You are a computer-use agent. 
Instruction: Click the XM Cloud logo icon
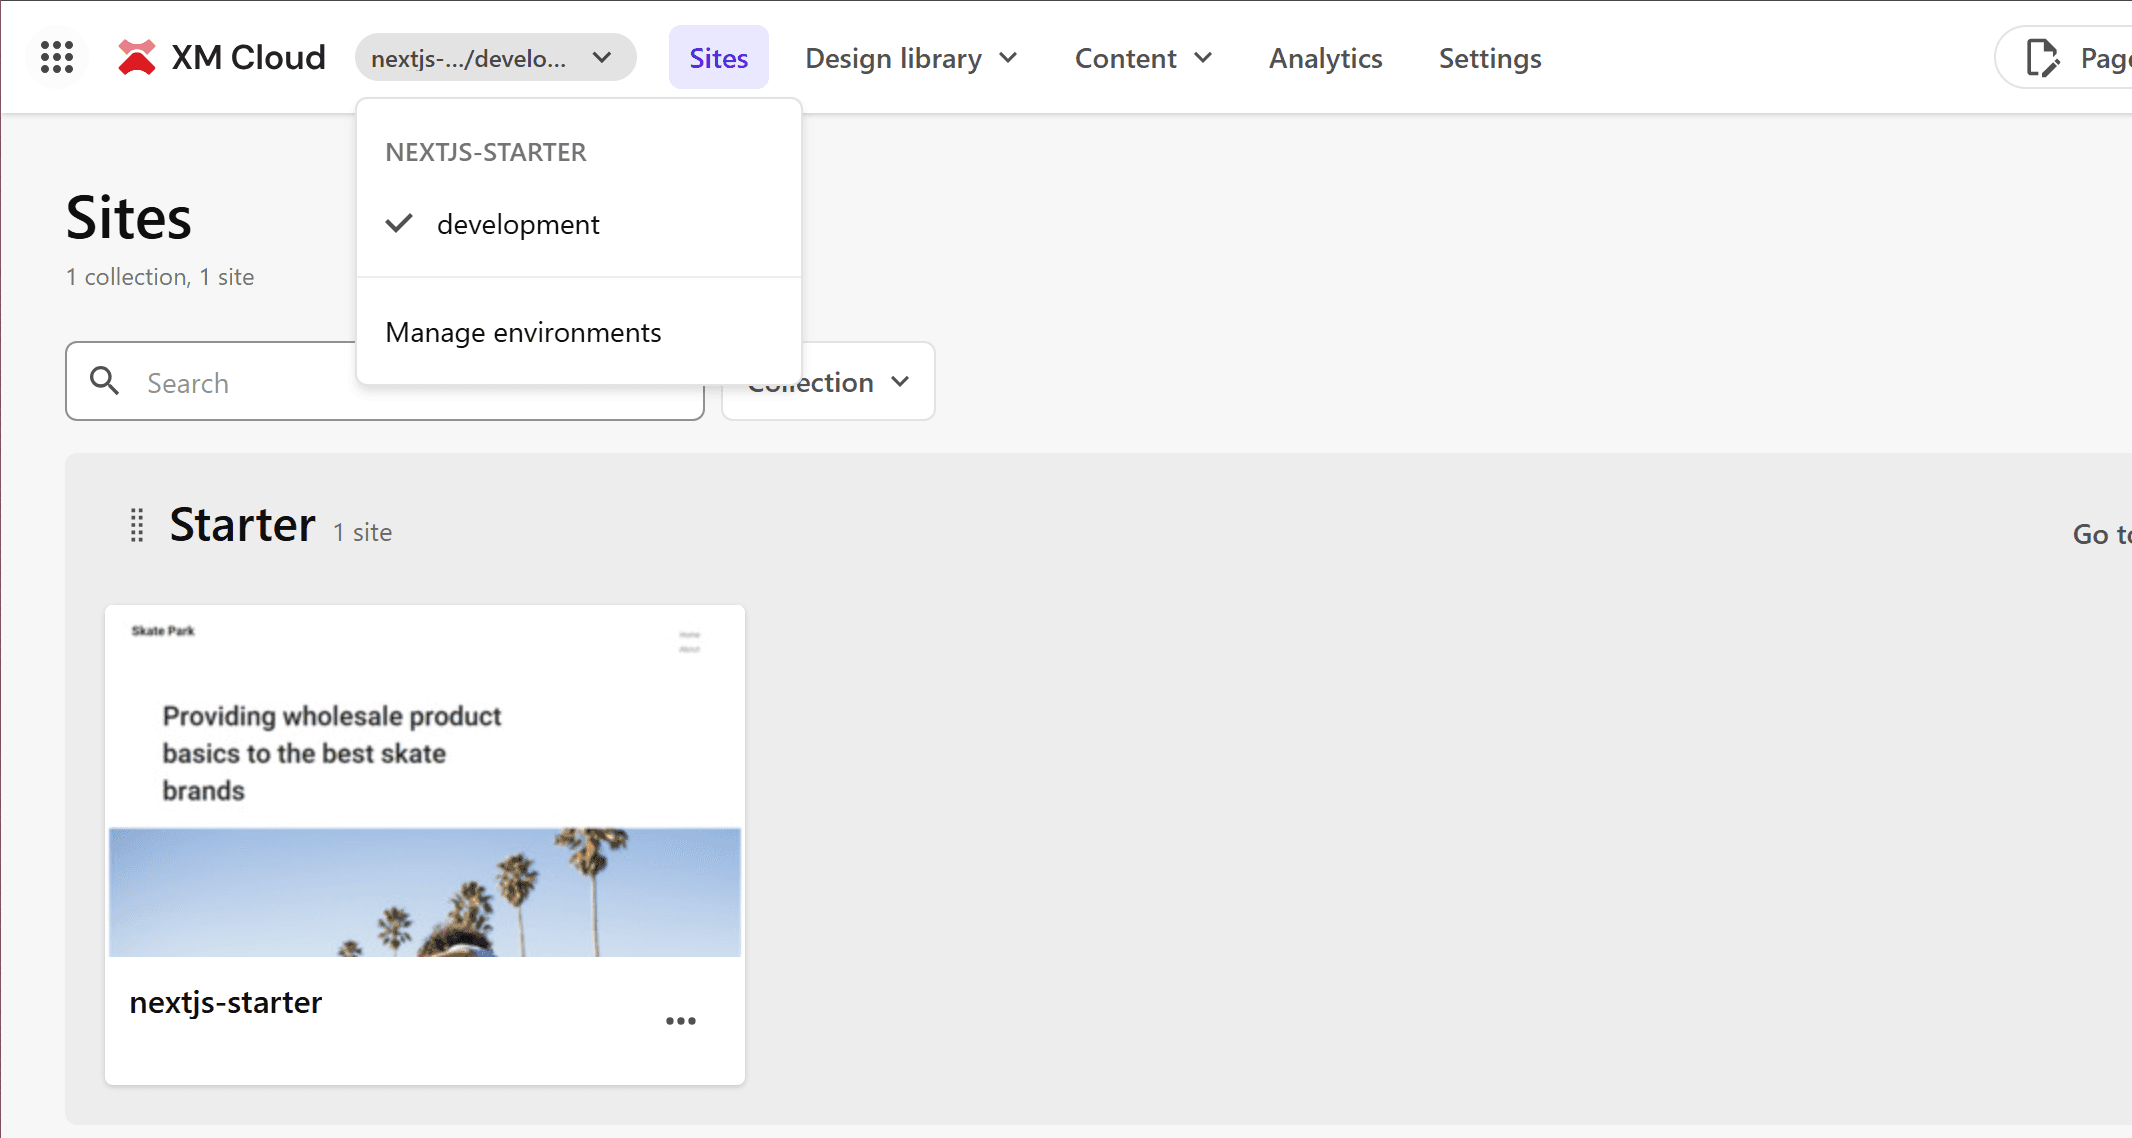coord(137,57)
